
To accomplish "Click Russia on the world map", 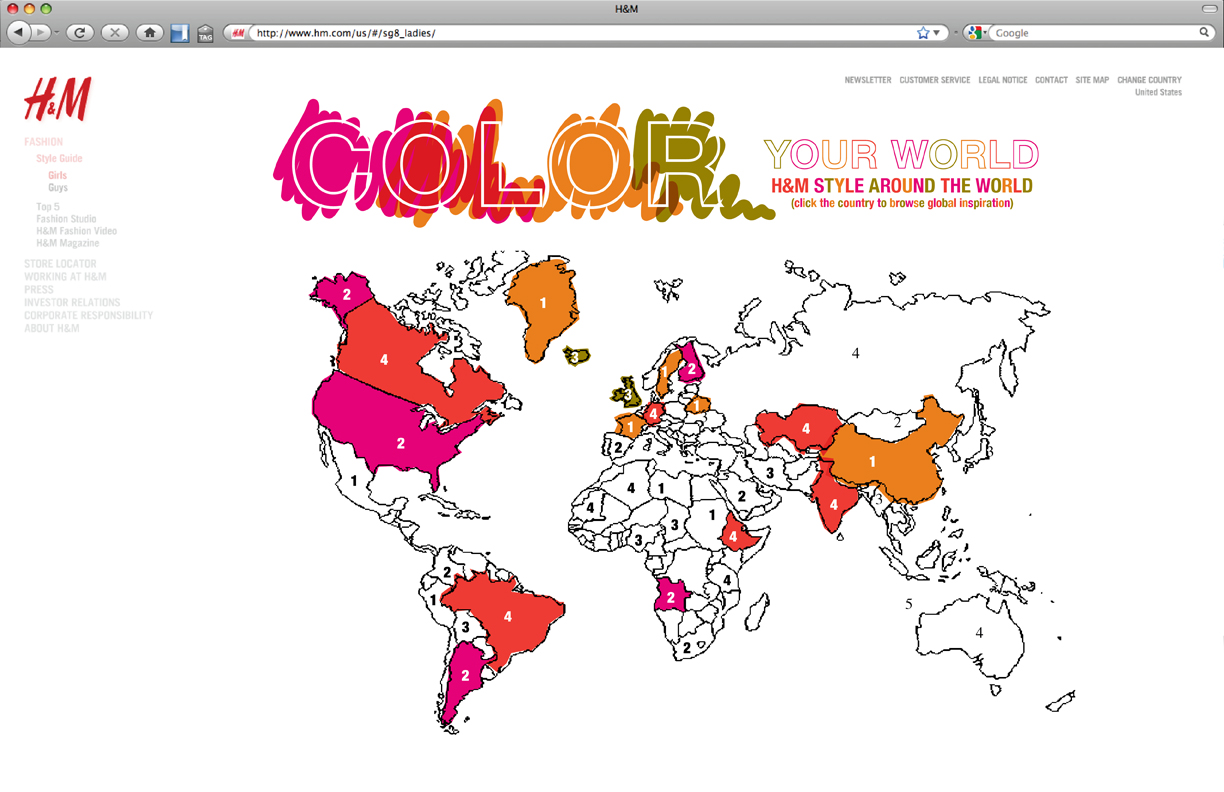I will coord(855,353).
